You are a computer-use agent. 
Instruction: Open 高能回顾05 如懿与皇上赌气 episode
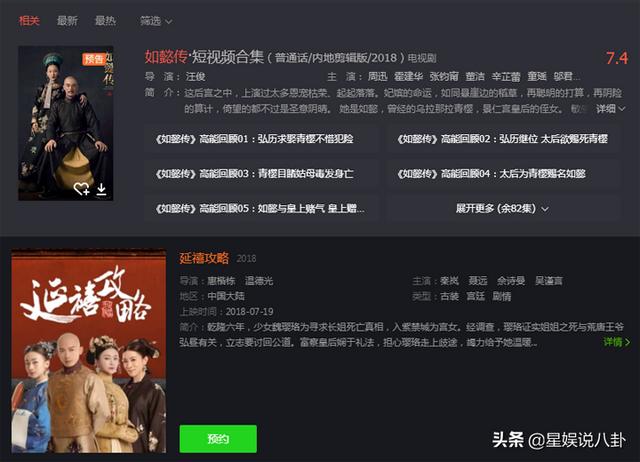click(261, 209)
